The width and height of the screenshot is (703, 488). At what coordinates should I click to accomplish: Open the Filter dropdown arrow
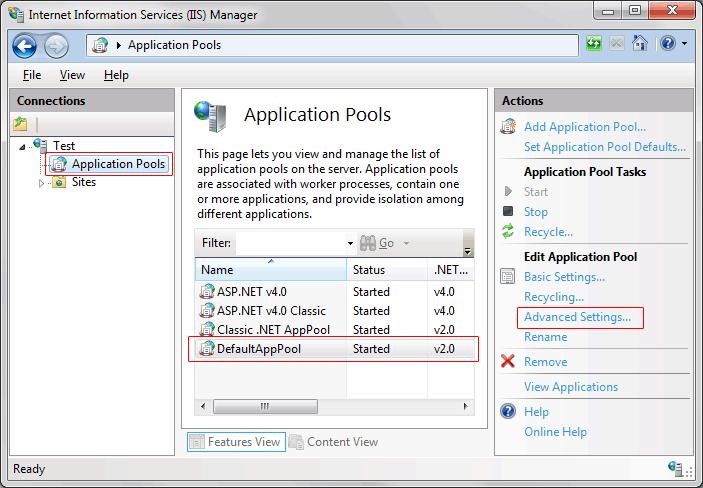click(x=350, y=243)
